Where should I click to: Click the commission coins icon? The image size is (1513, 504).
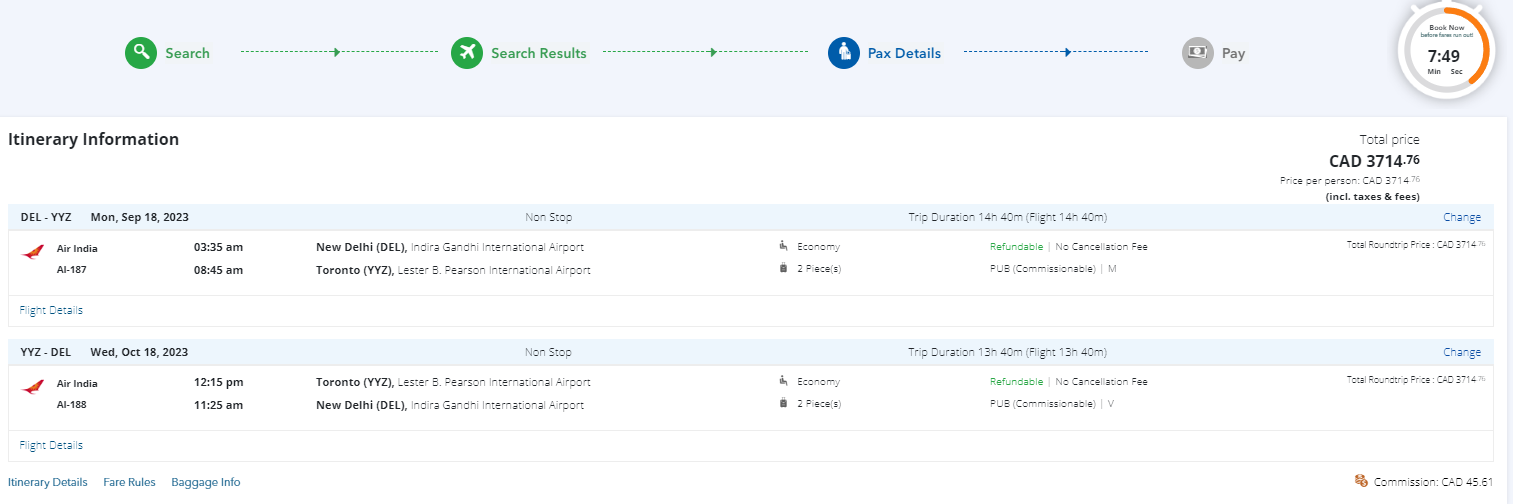coord(1361,481)
